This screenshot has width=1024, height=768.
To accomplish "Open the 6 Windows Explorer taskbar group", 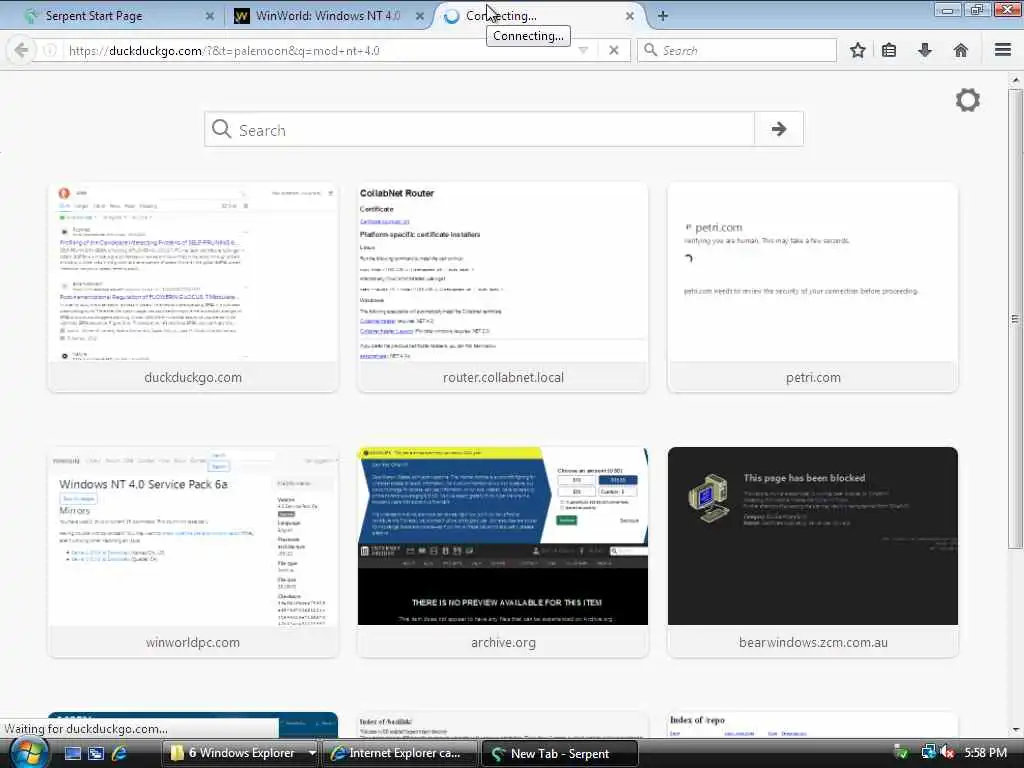I will tap(234, 753).
